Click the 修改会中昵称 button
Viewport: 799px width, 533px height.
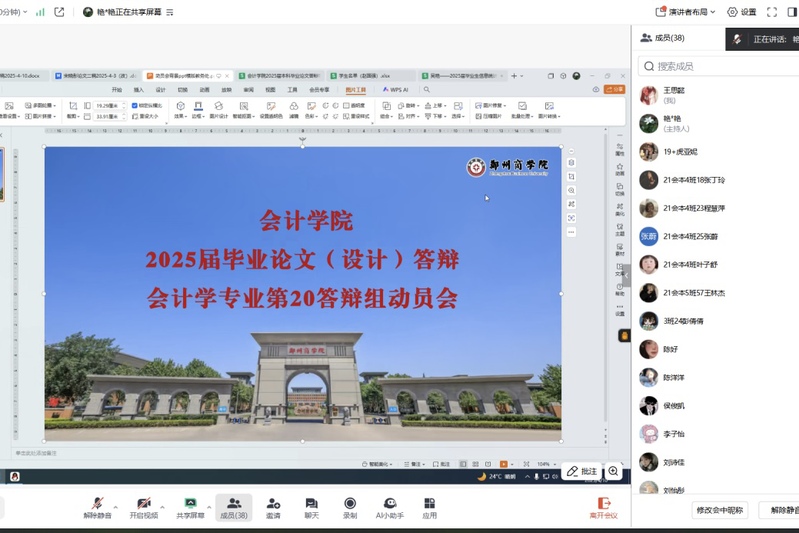[720, 510]
